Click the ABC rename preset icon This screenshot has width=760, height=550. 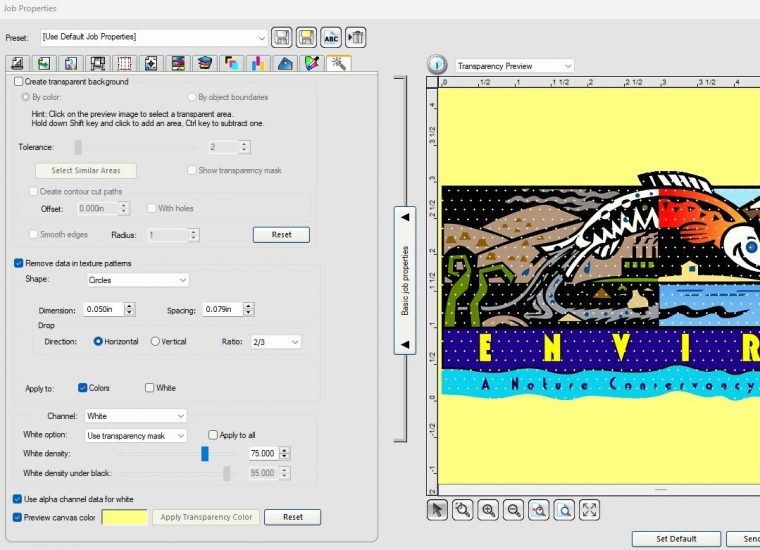tap(331, 37)
